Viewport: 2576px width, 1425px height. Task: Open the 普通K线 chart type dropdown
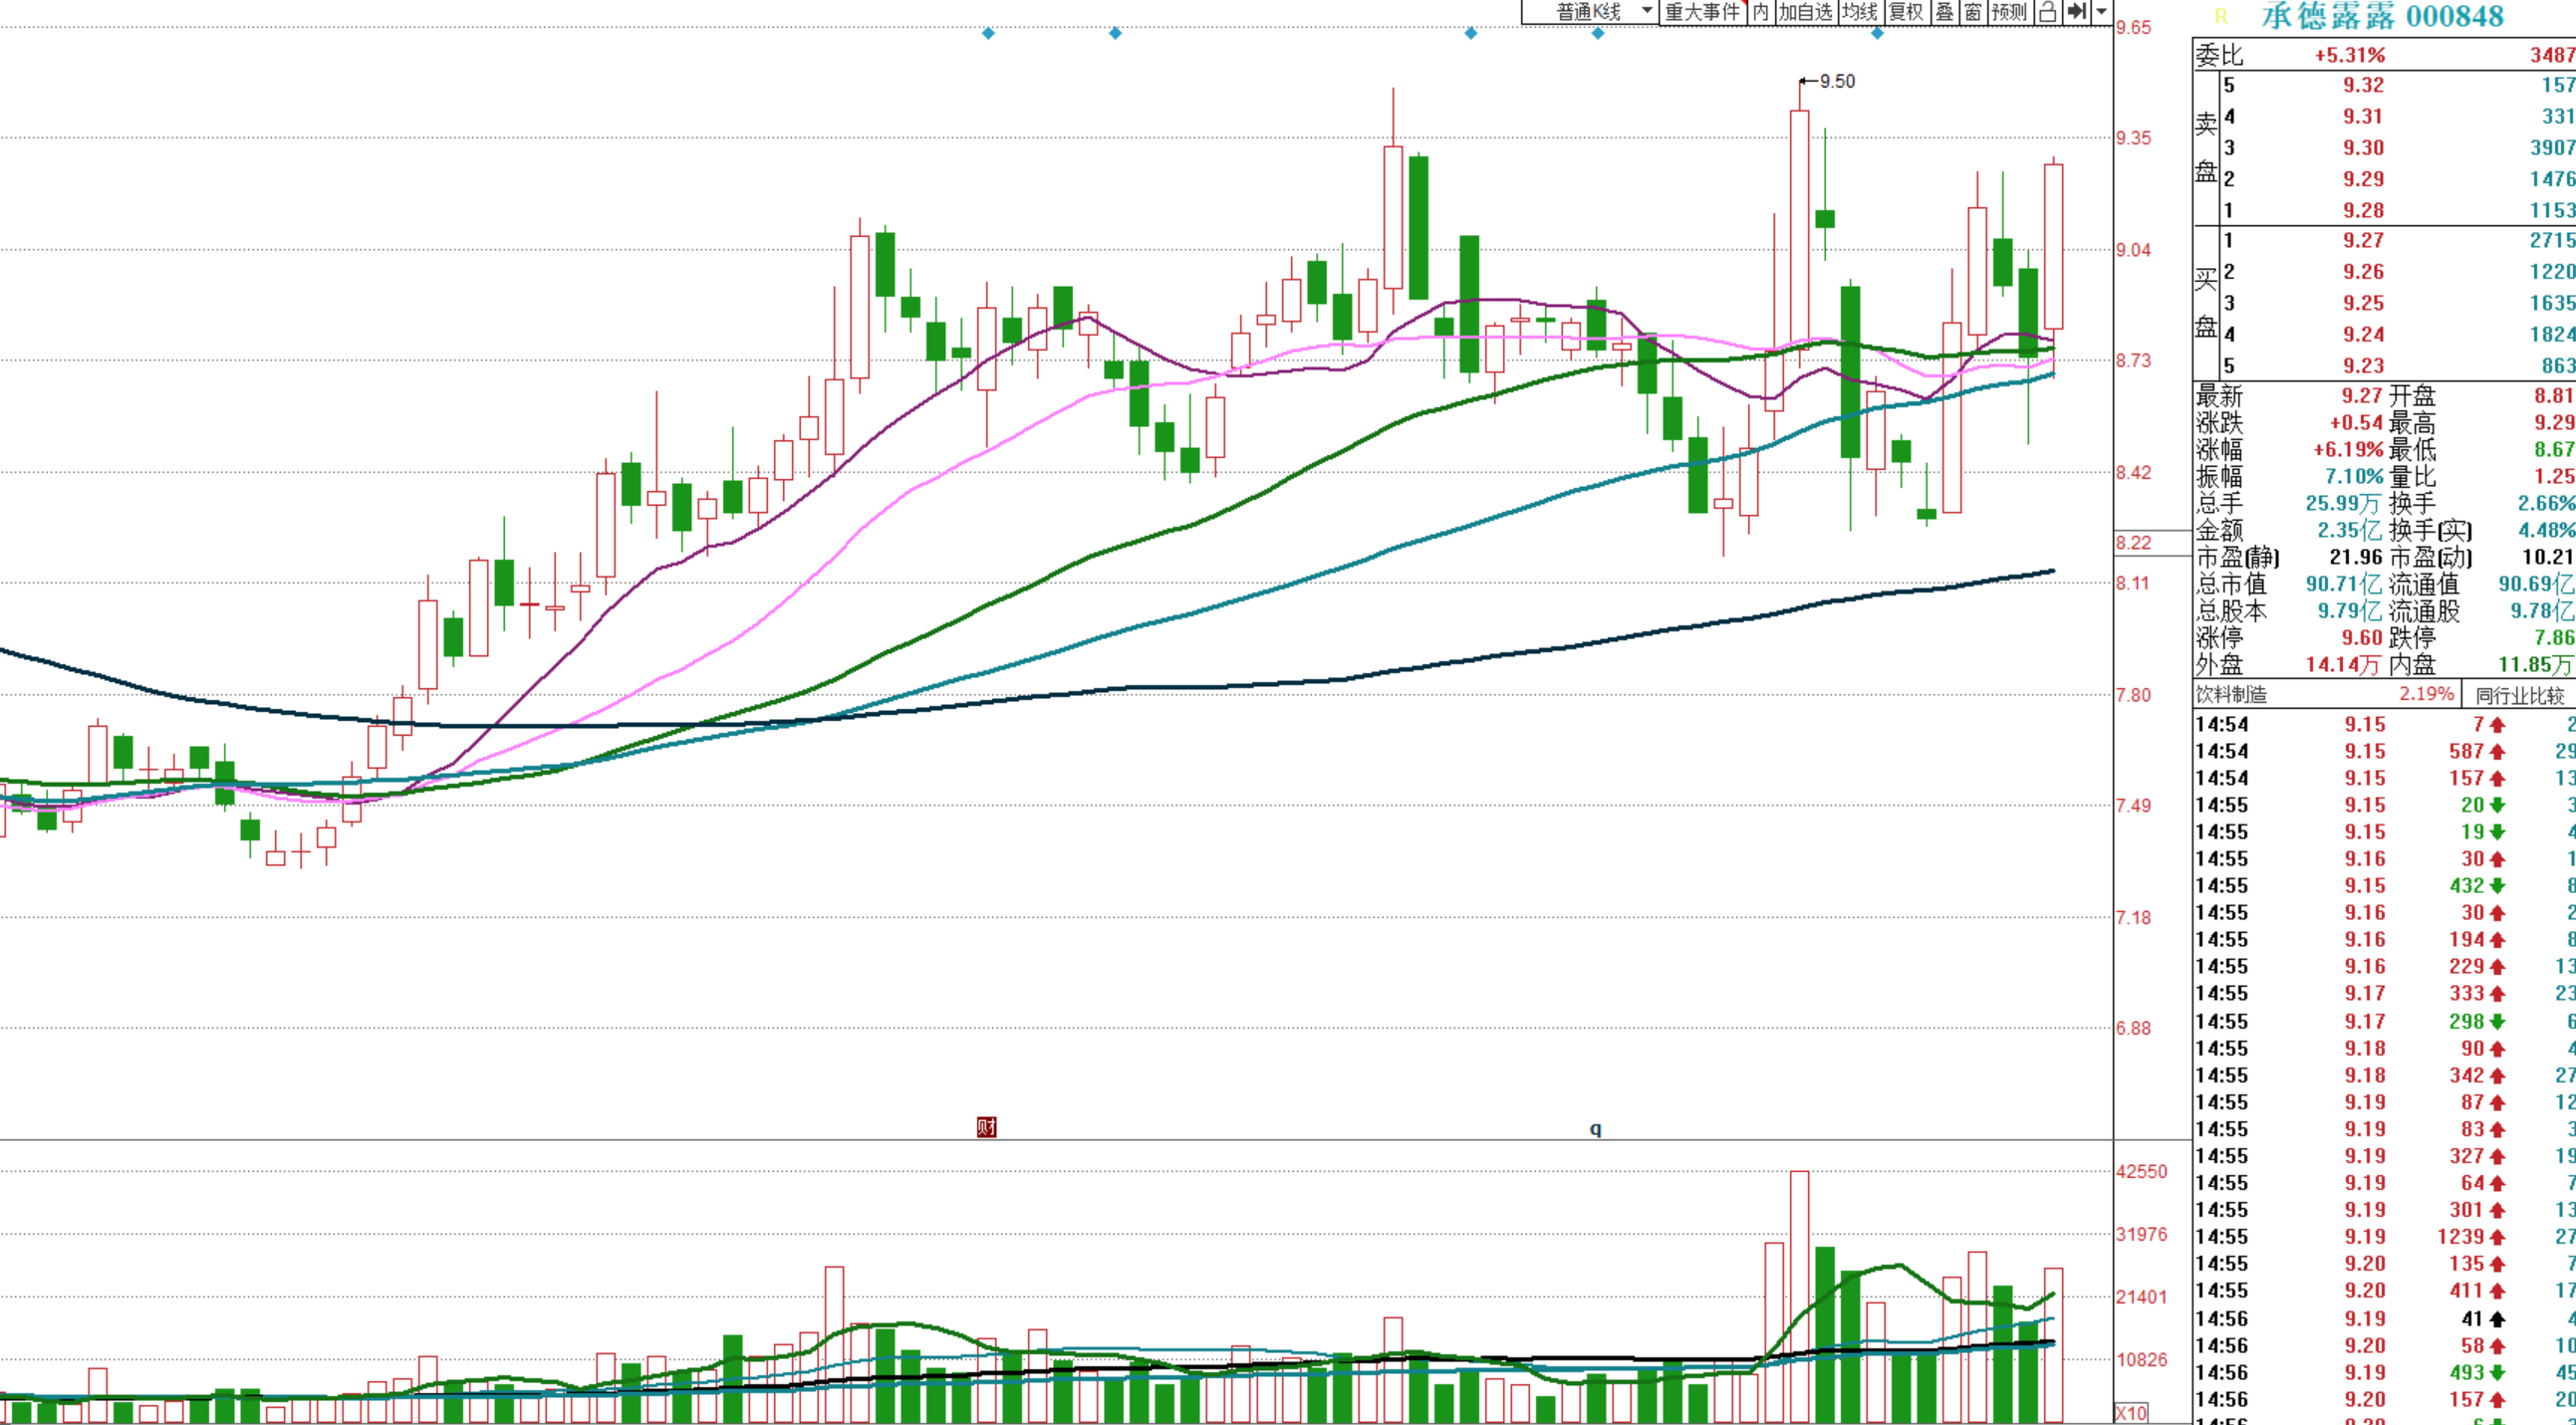coord(1590,12)
